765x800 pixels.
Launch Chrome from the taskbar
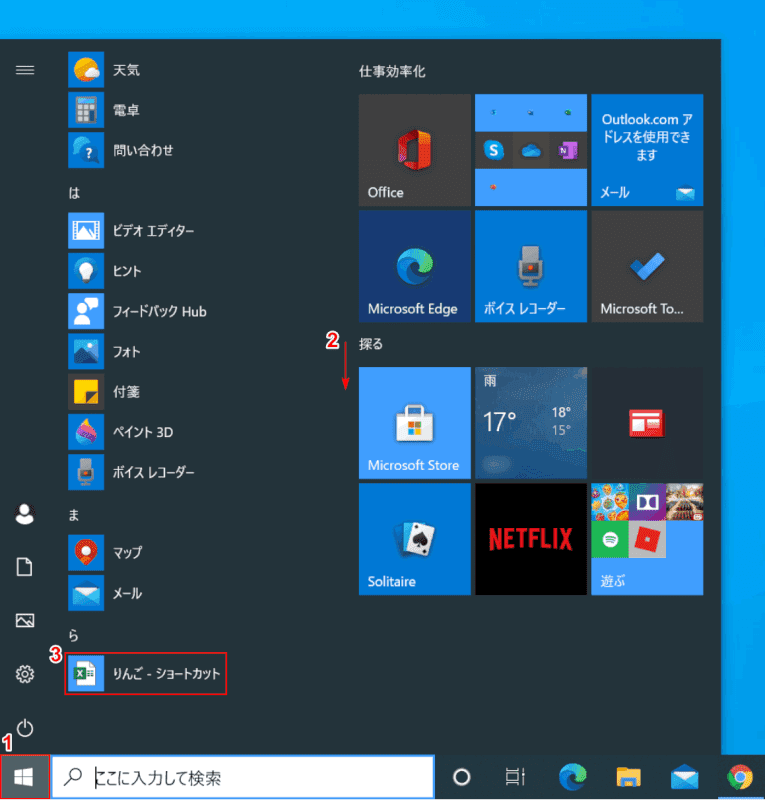[x=740, y=777]
